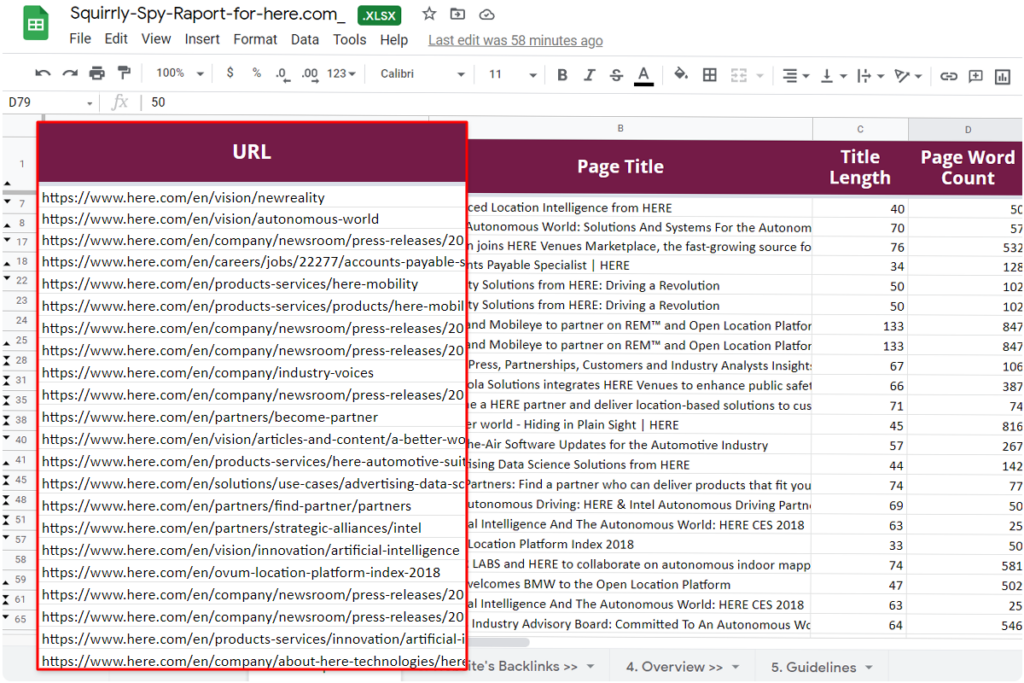Viewport: 1024px width, 683px height.
Task: Open horizontal align options
Action: (795, 76)
